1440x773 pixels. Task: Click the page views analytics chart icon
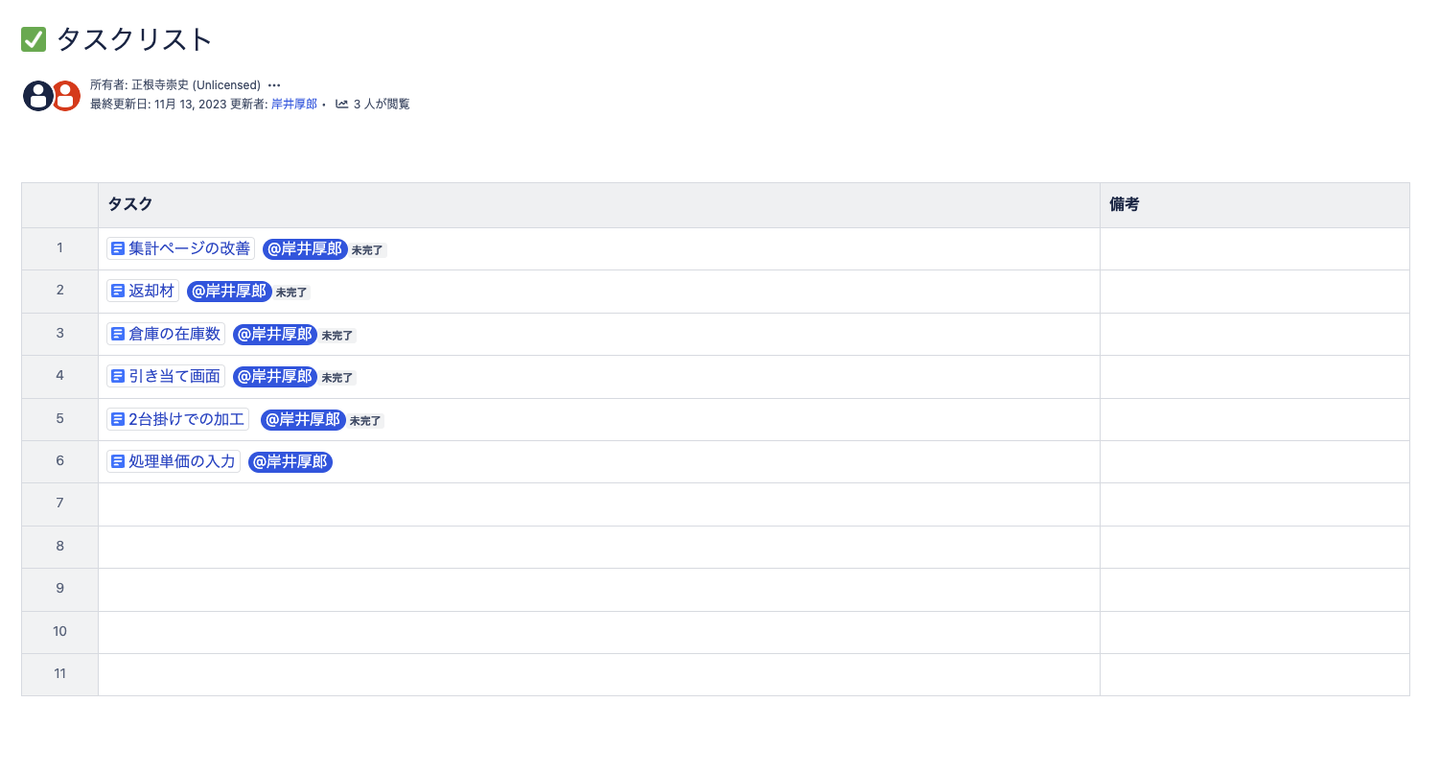[x=342, y=104]
